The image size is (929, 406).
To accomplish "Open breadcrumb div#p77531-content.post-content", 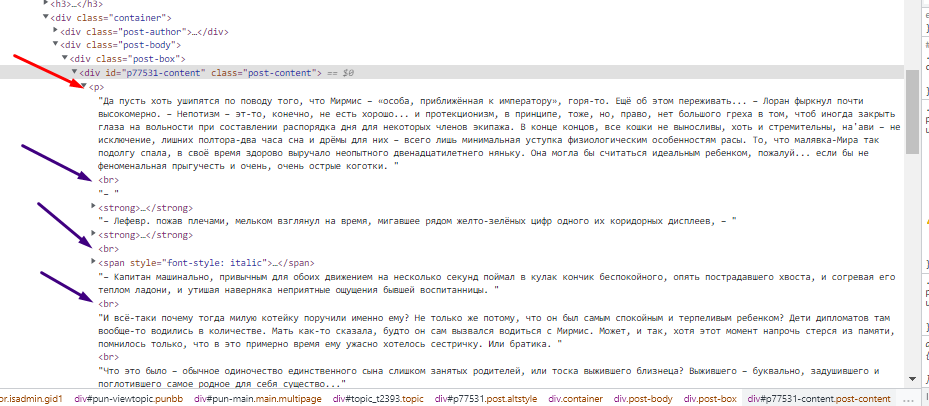I will click(818, 399).
